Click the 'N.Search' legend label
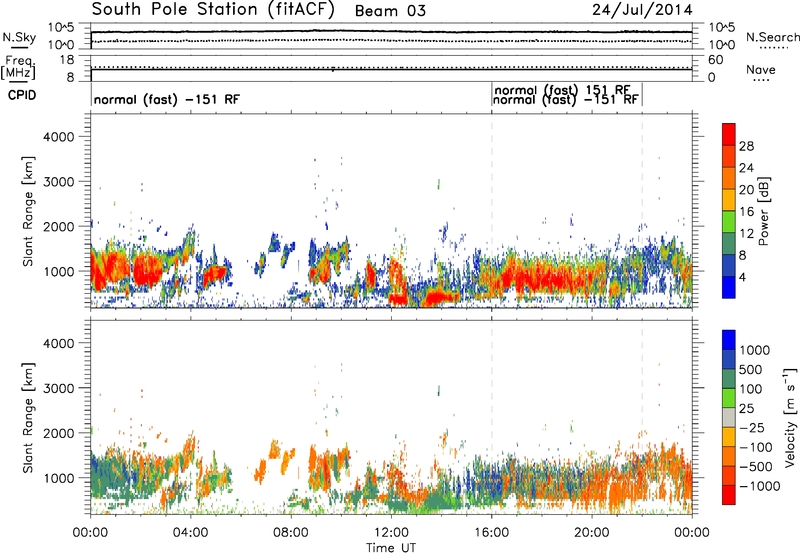The height and width of the screenshot is (554, 800). [772, 37]
